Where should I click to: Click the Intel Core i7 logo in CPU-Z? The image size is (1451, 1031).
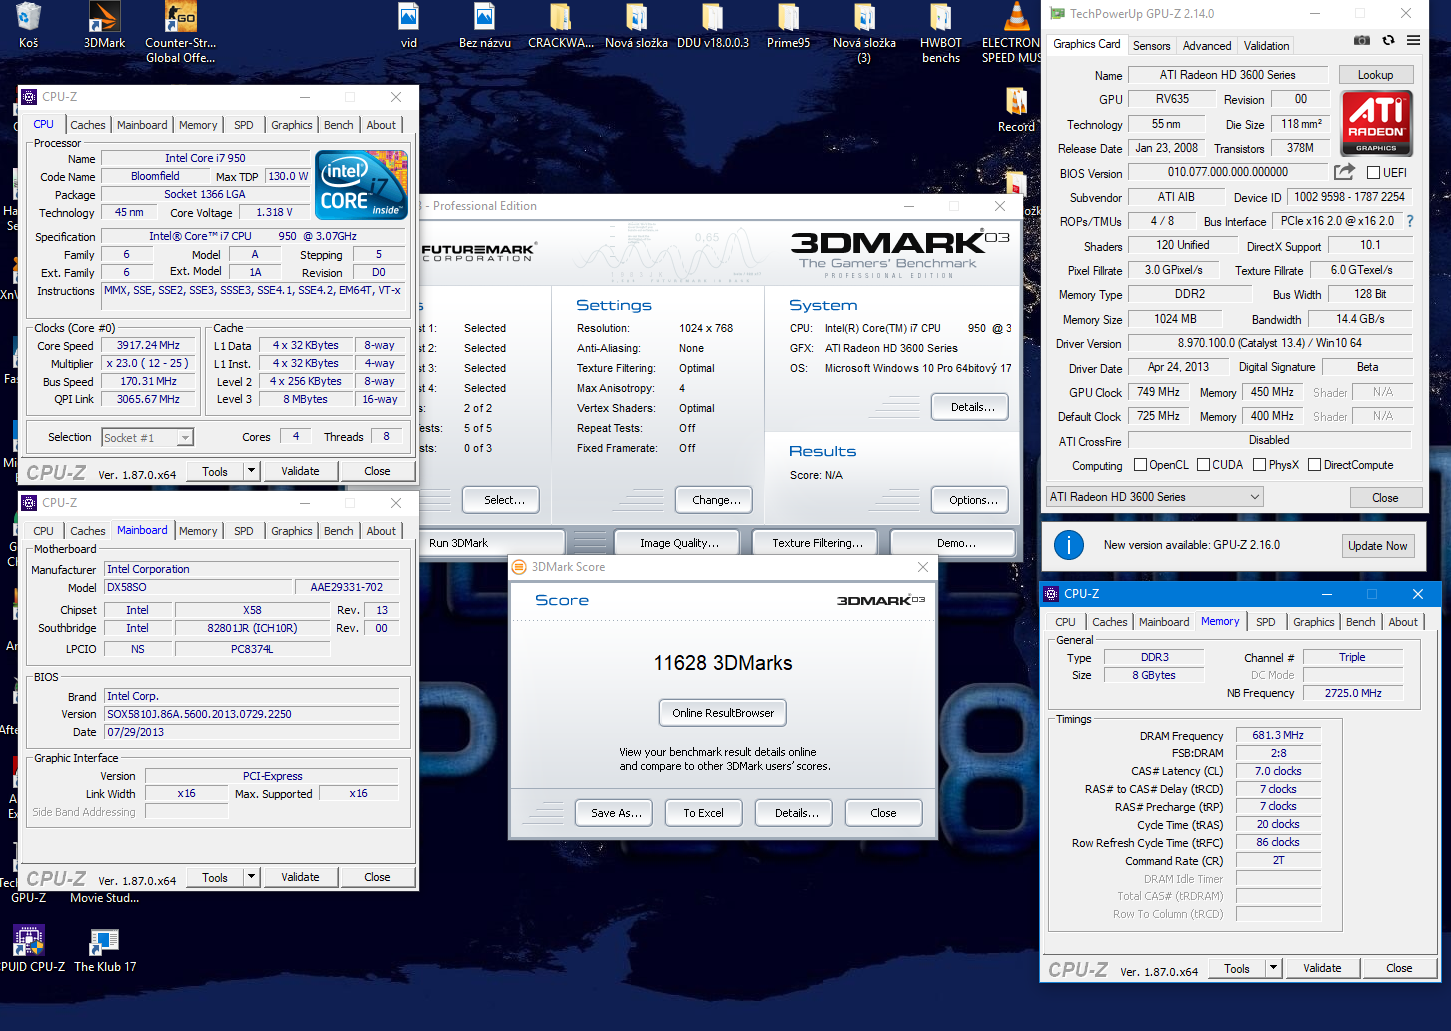click(x=361, y=185)
